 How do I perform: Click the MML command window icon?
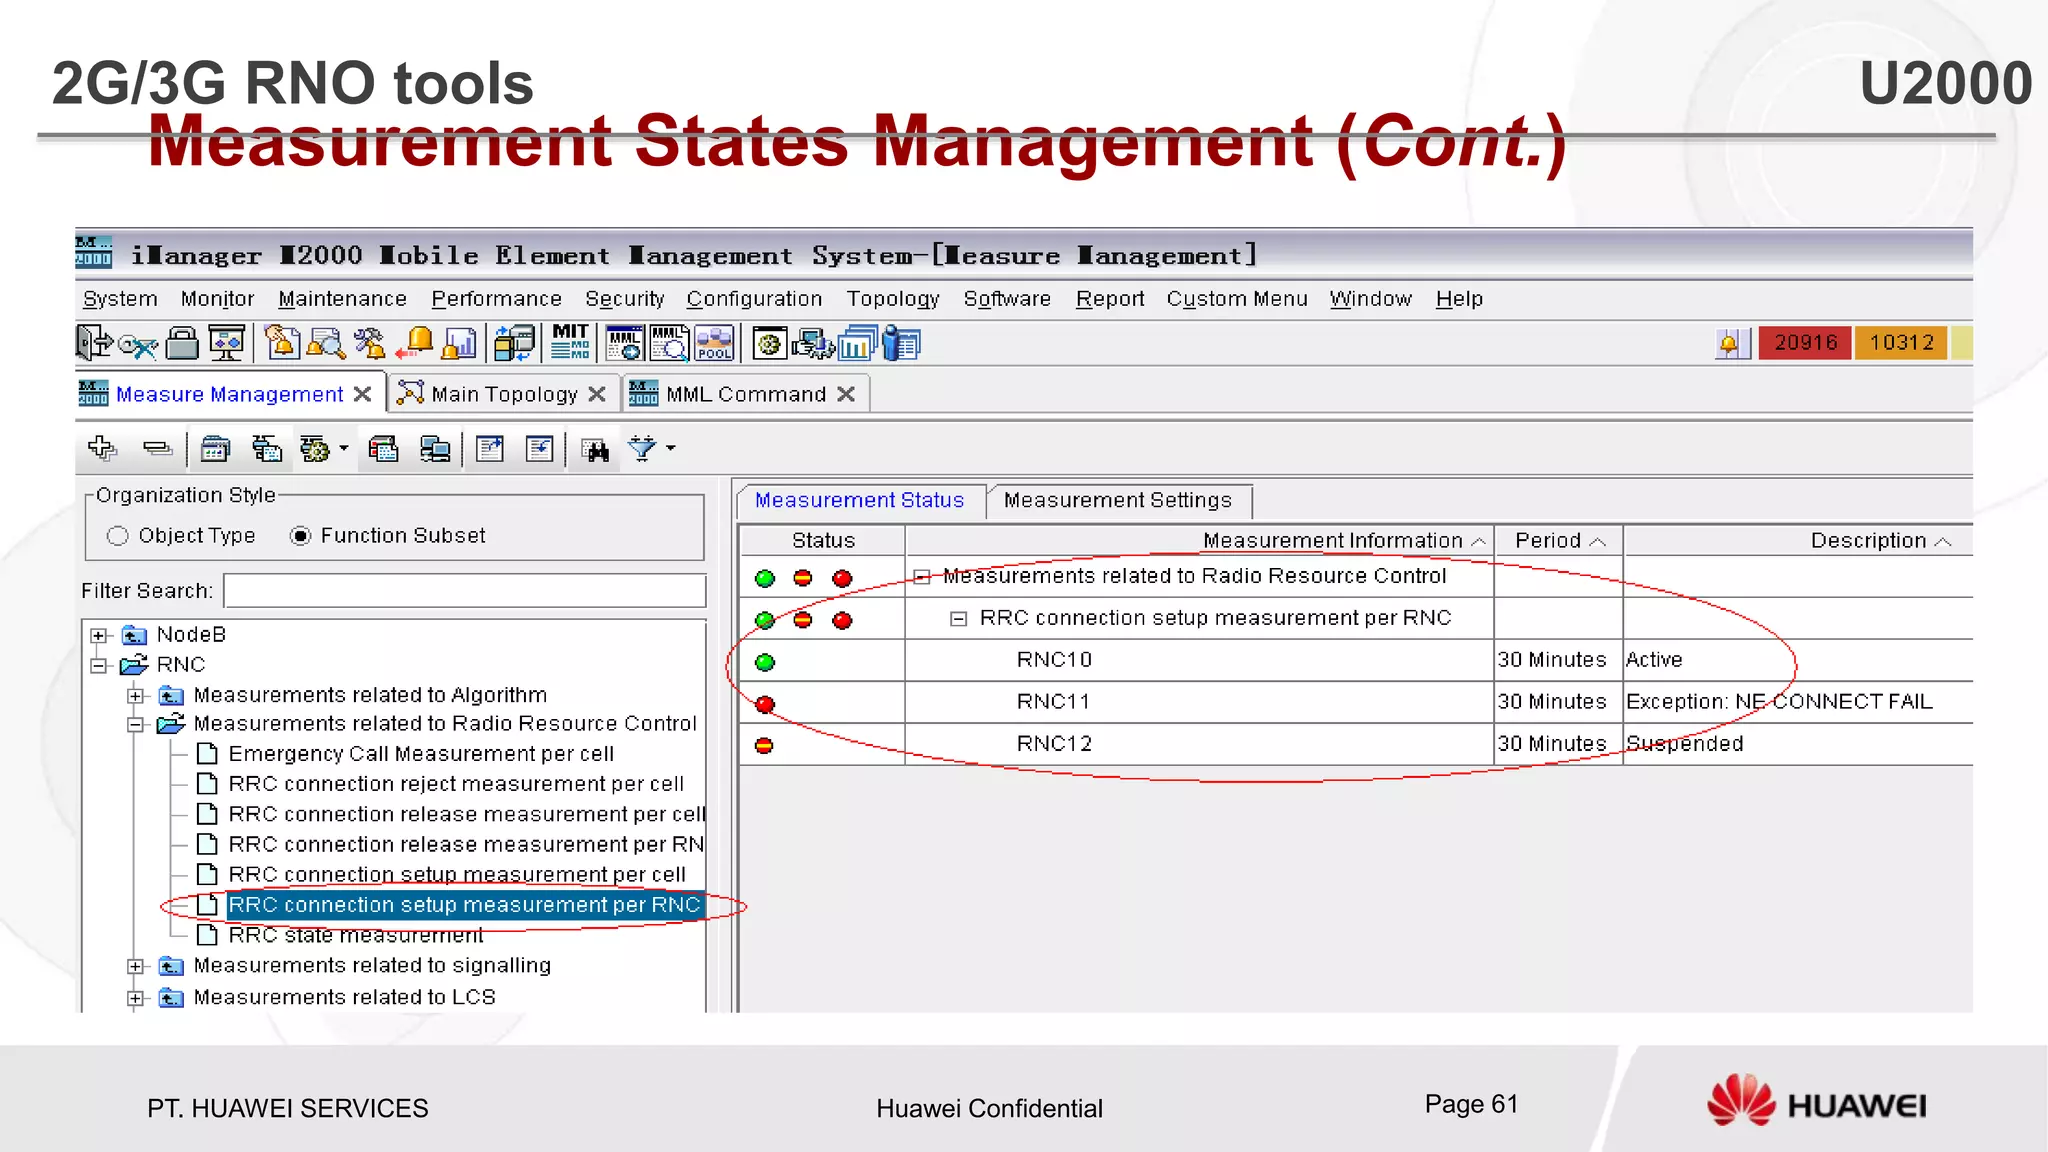click(x=625, y=343)
